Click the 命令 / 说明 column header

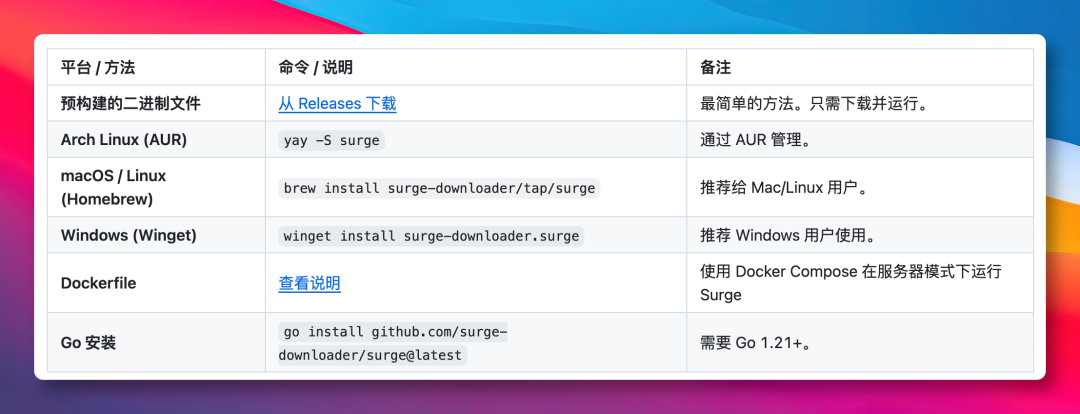(x=315, y=67)
